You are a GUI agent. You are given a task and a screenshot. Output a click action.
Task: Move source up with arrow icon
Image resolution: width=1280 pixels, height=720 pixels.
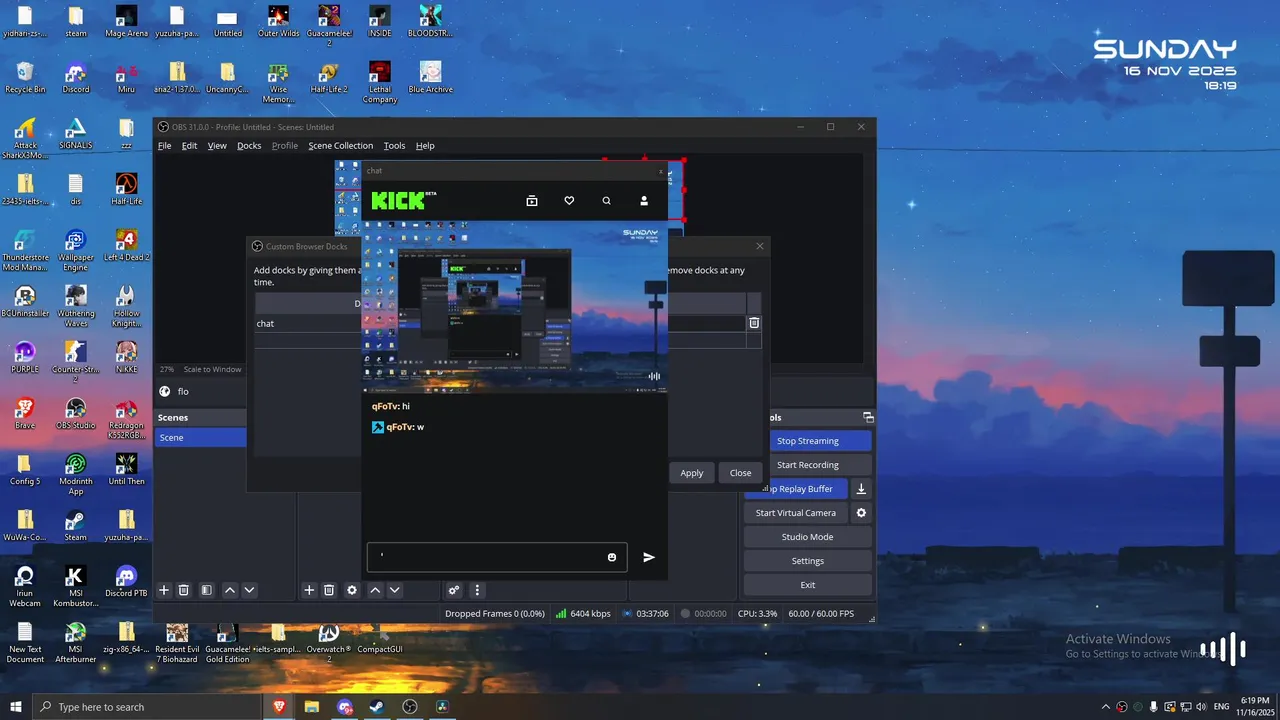click(x=375, y=590)
